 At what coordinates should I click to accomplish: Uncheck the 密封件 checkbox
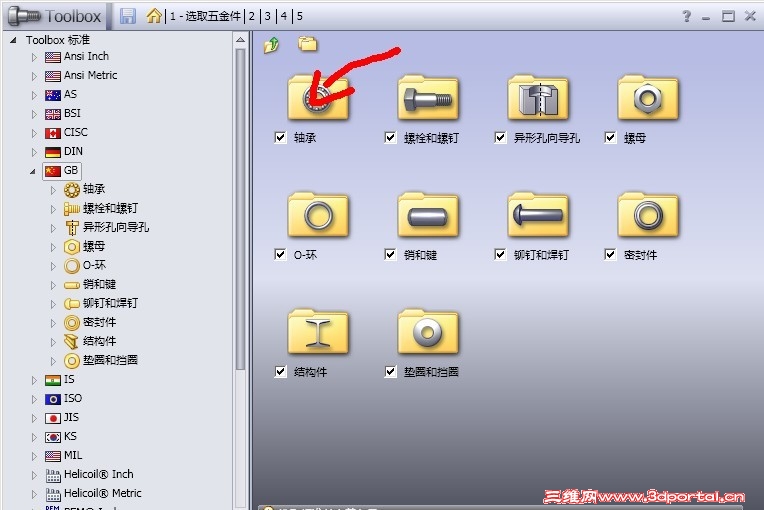(x=610, y=254)
